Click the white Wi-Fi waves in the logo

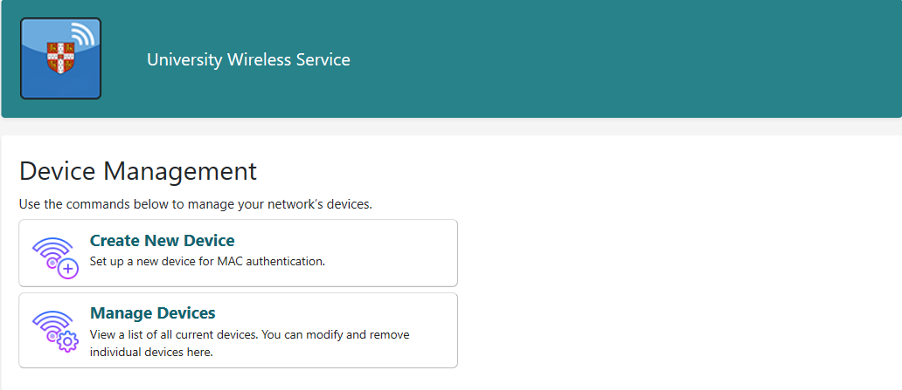pos(83,35)
